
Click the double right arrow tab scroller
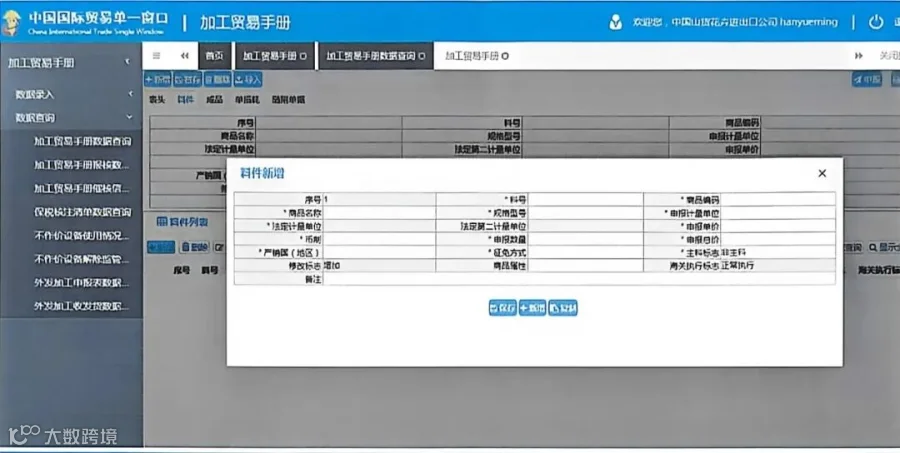[859, 56]
